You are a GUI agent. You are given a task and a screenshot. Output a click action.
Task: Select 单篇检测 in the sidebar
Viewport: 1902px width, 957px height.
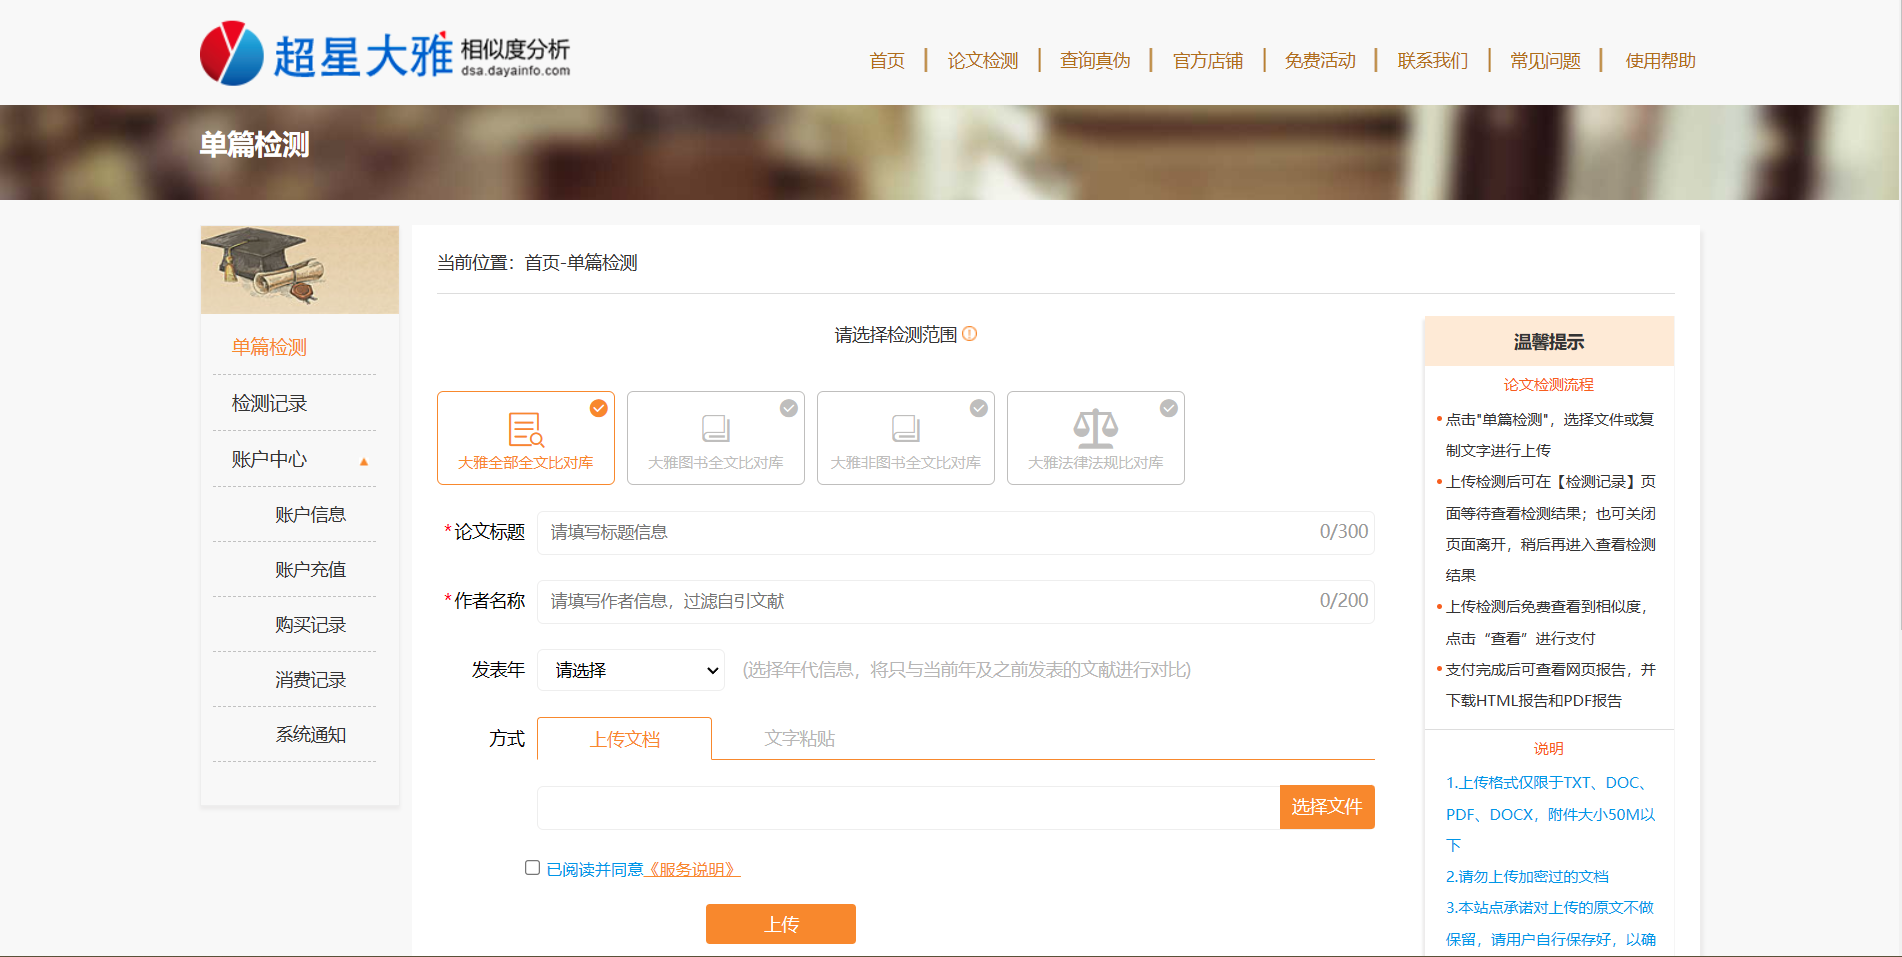coord(270,347)
